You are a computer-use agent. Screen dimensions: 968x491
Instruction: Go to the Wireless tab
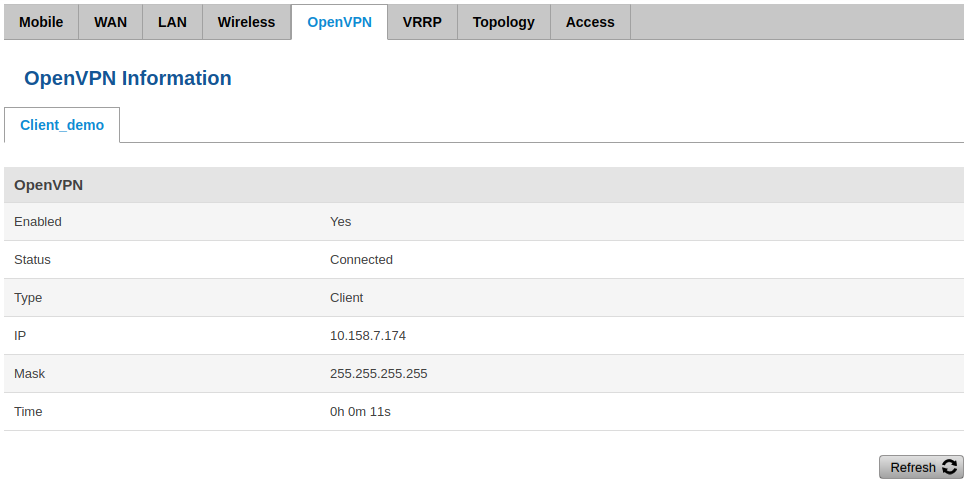point(246,22)
